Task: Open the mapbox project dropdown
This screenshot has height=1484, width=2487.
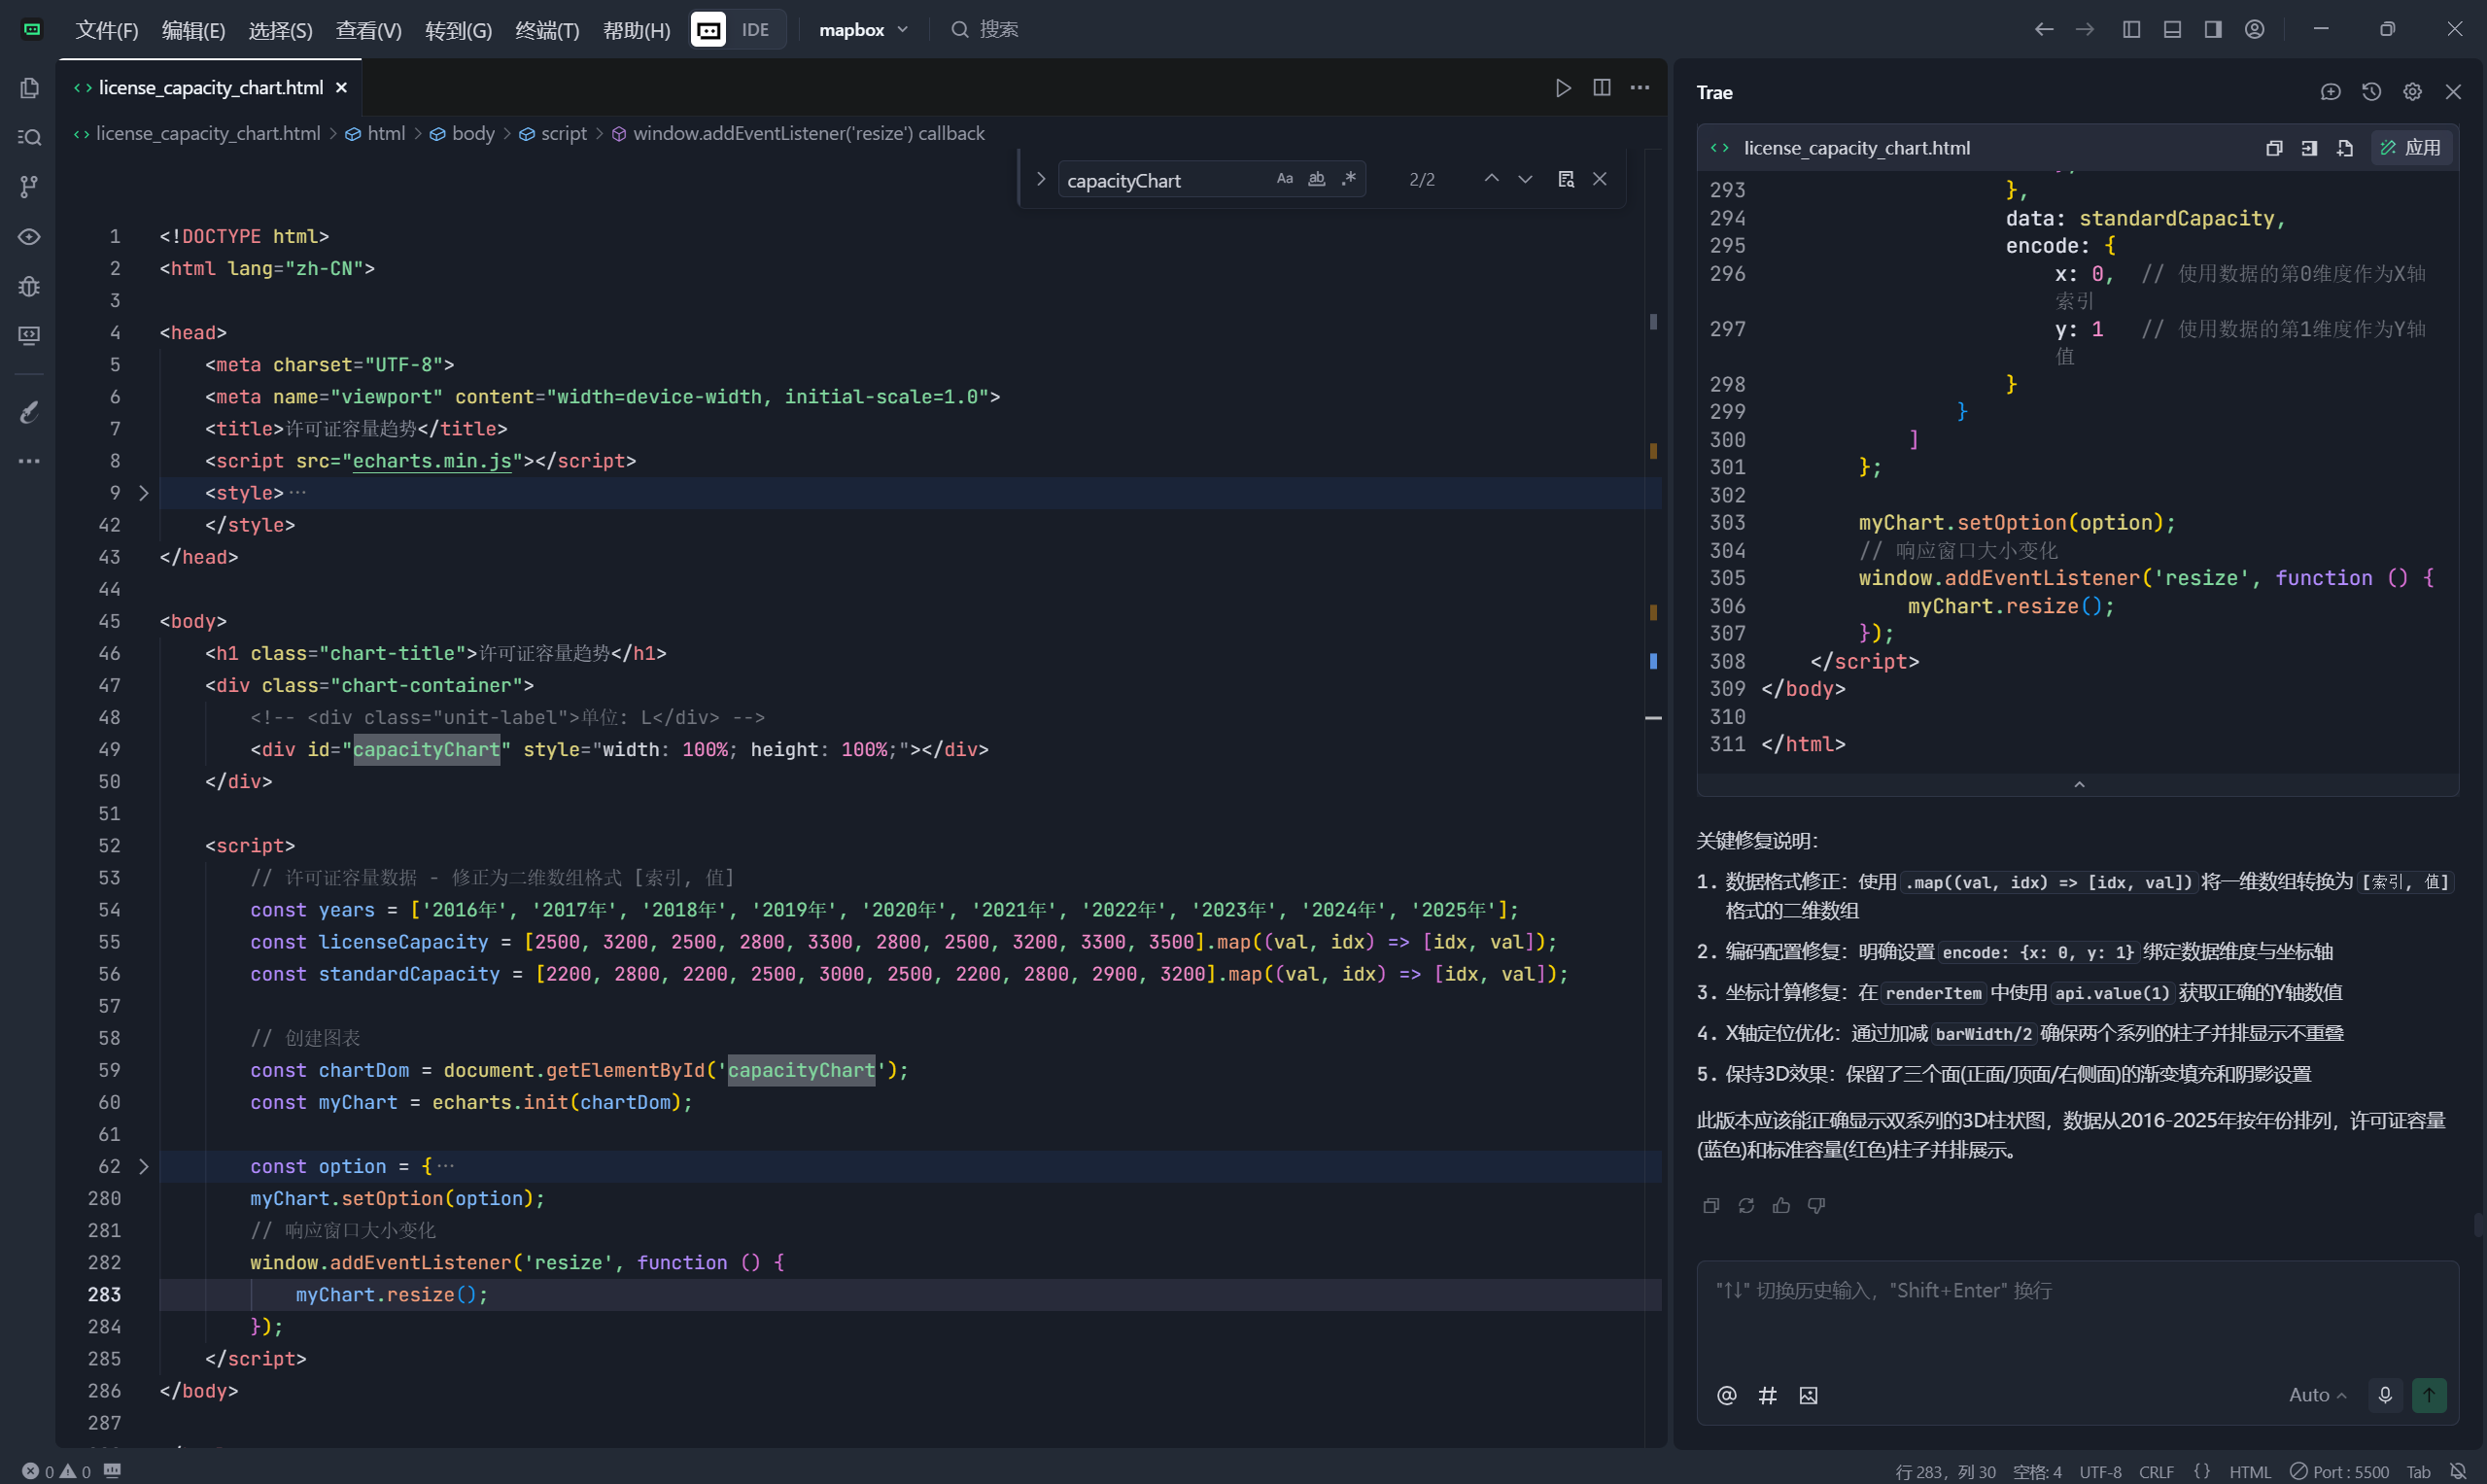Action: click(x=863, y=29)
